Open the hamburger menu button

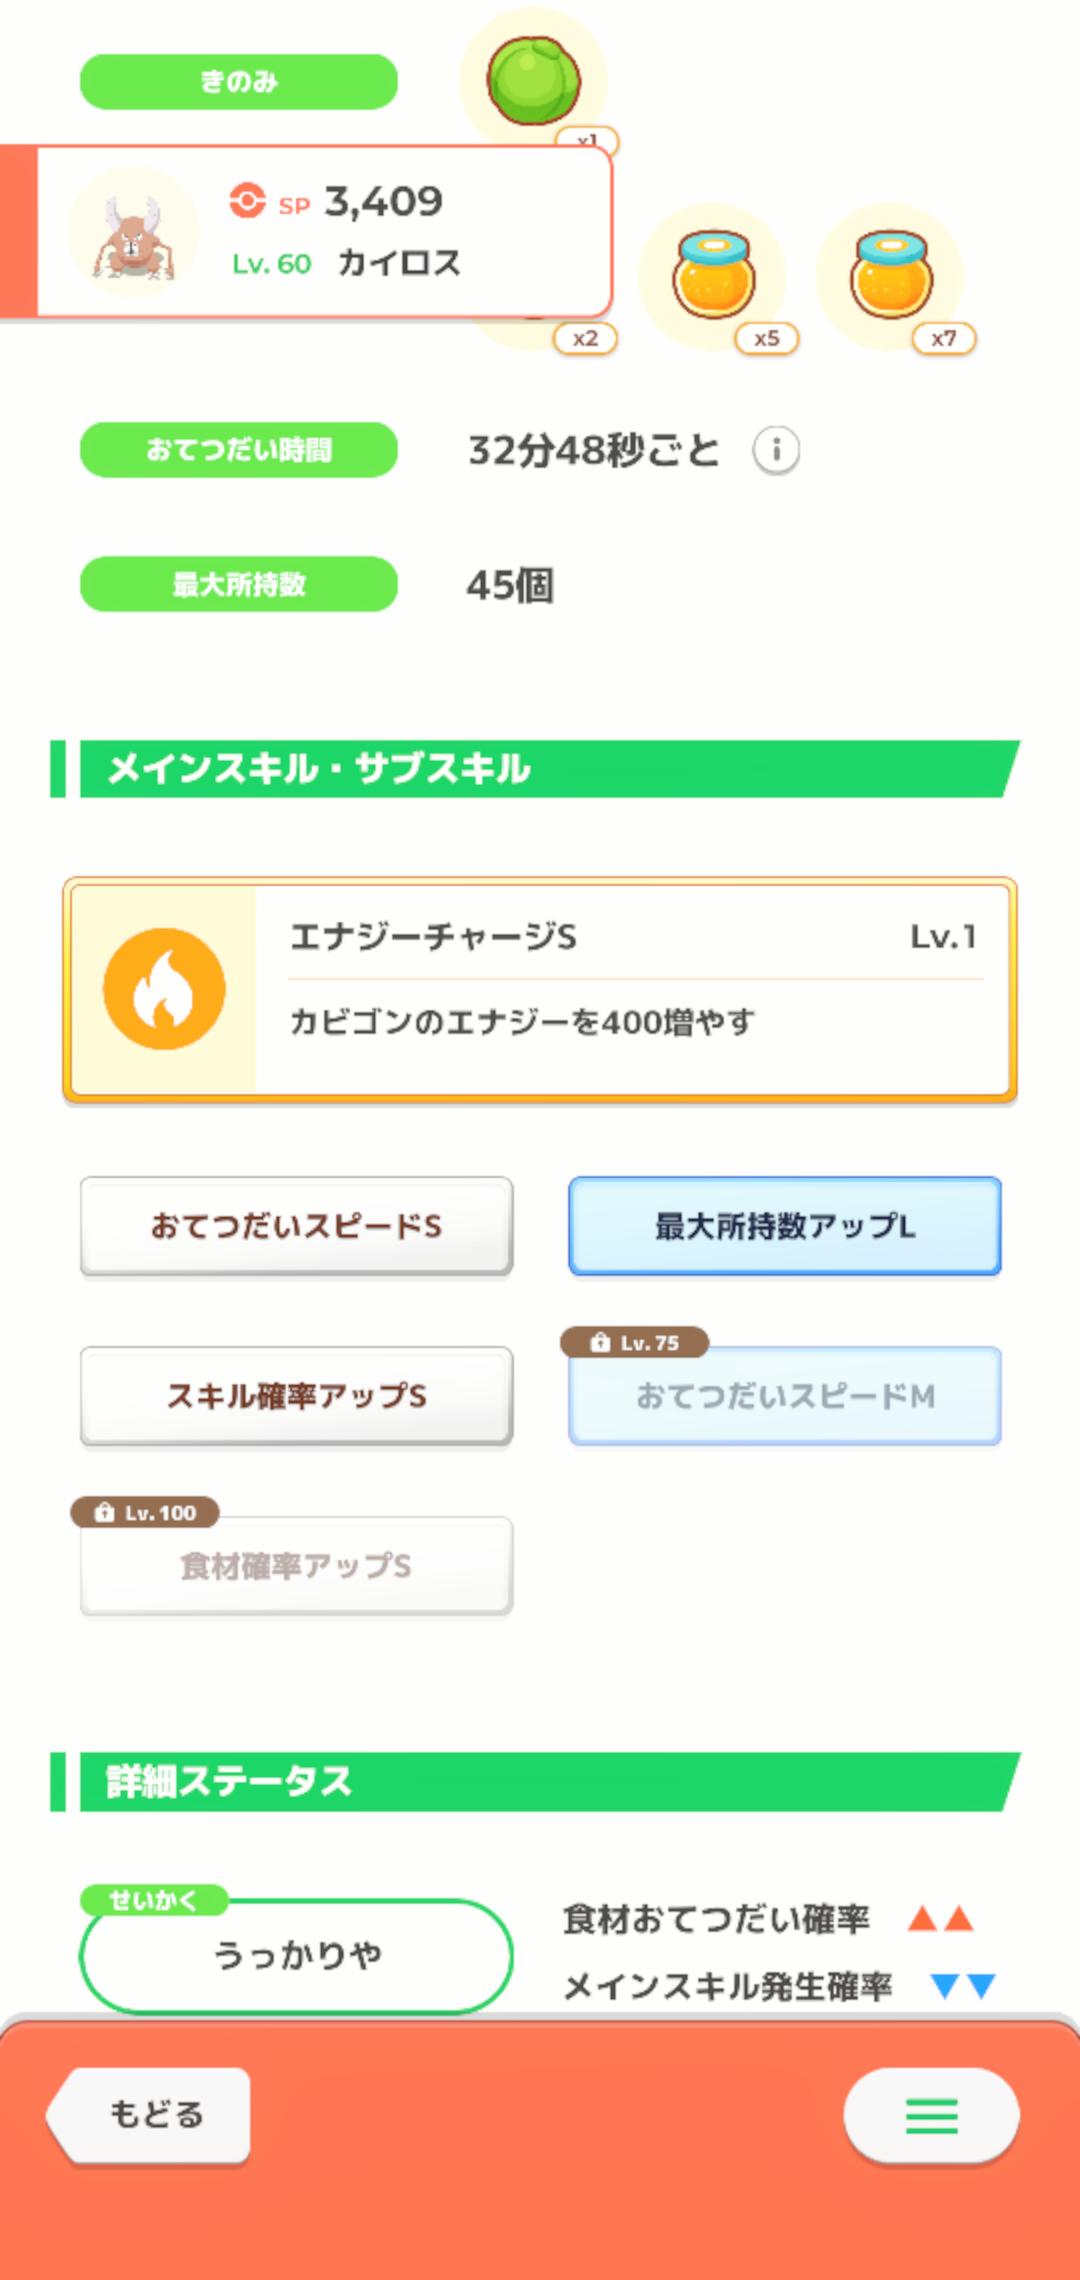pos(931,2115)
